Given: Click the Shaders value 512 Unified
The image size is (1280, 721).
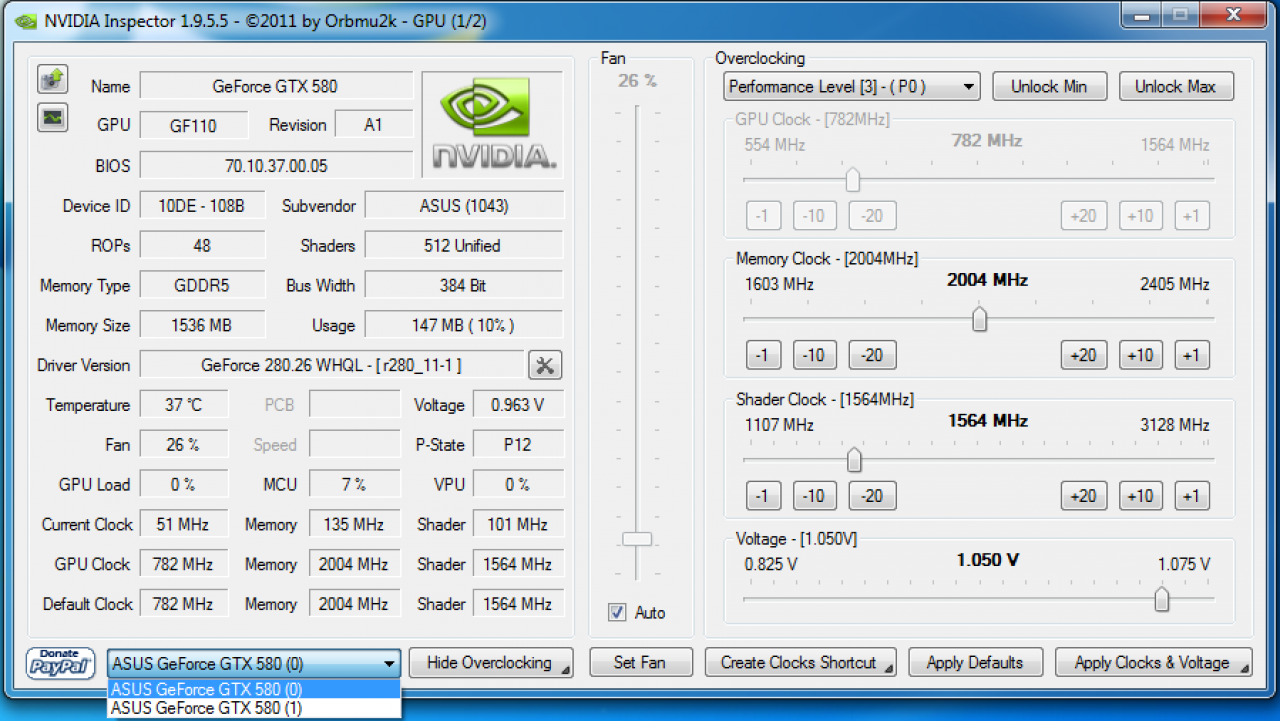Looking at the screenshot, I should (464, 245).
